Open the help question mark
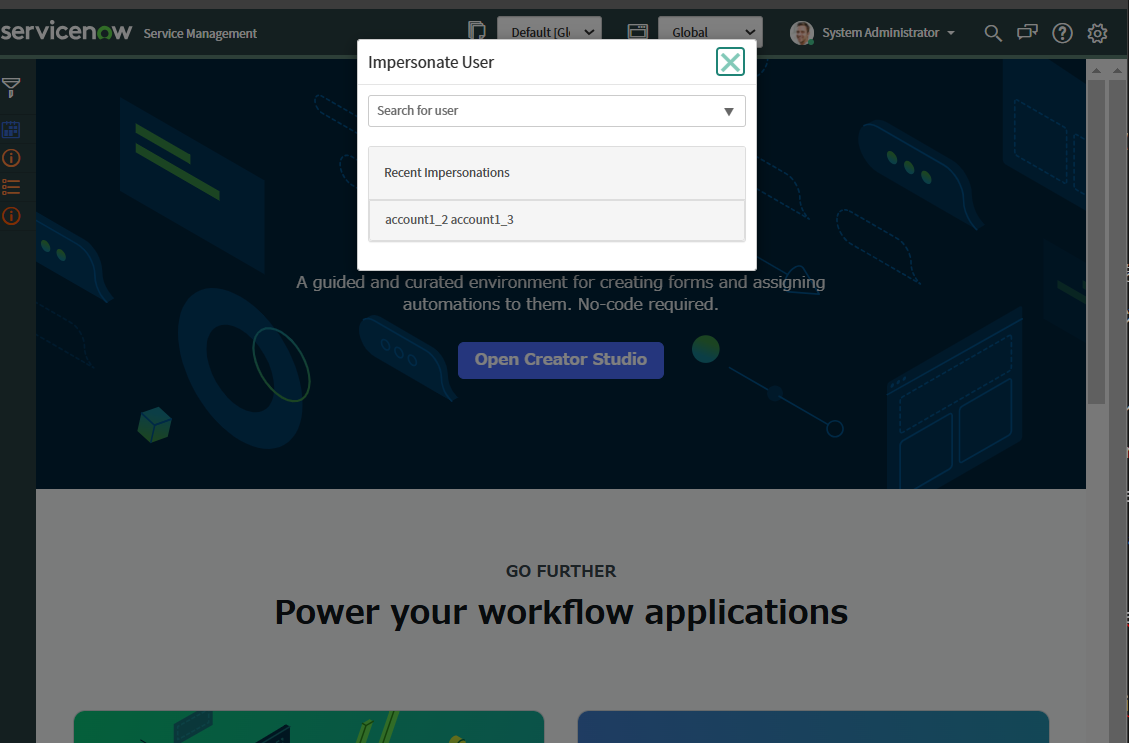The image size is (1129, 743). click(1062, 33)
